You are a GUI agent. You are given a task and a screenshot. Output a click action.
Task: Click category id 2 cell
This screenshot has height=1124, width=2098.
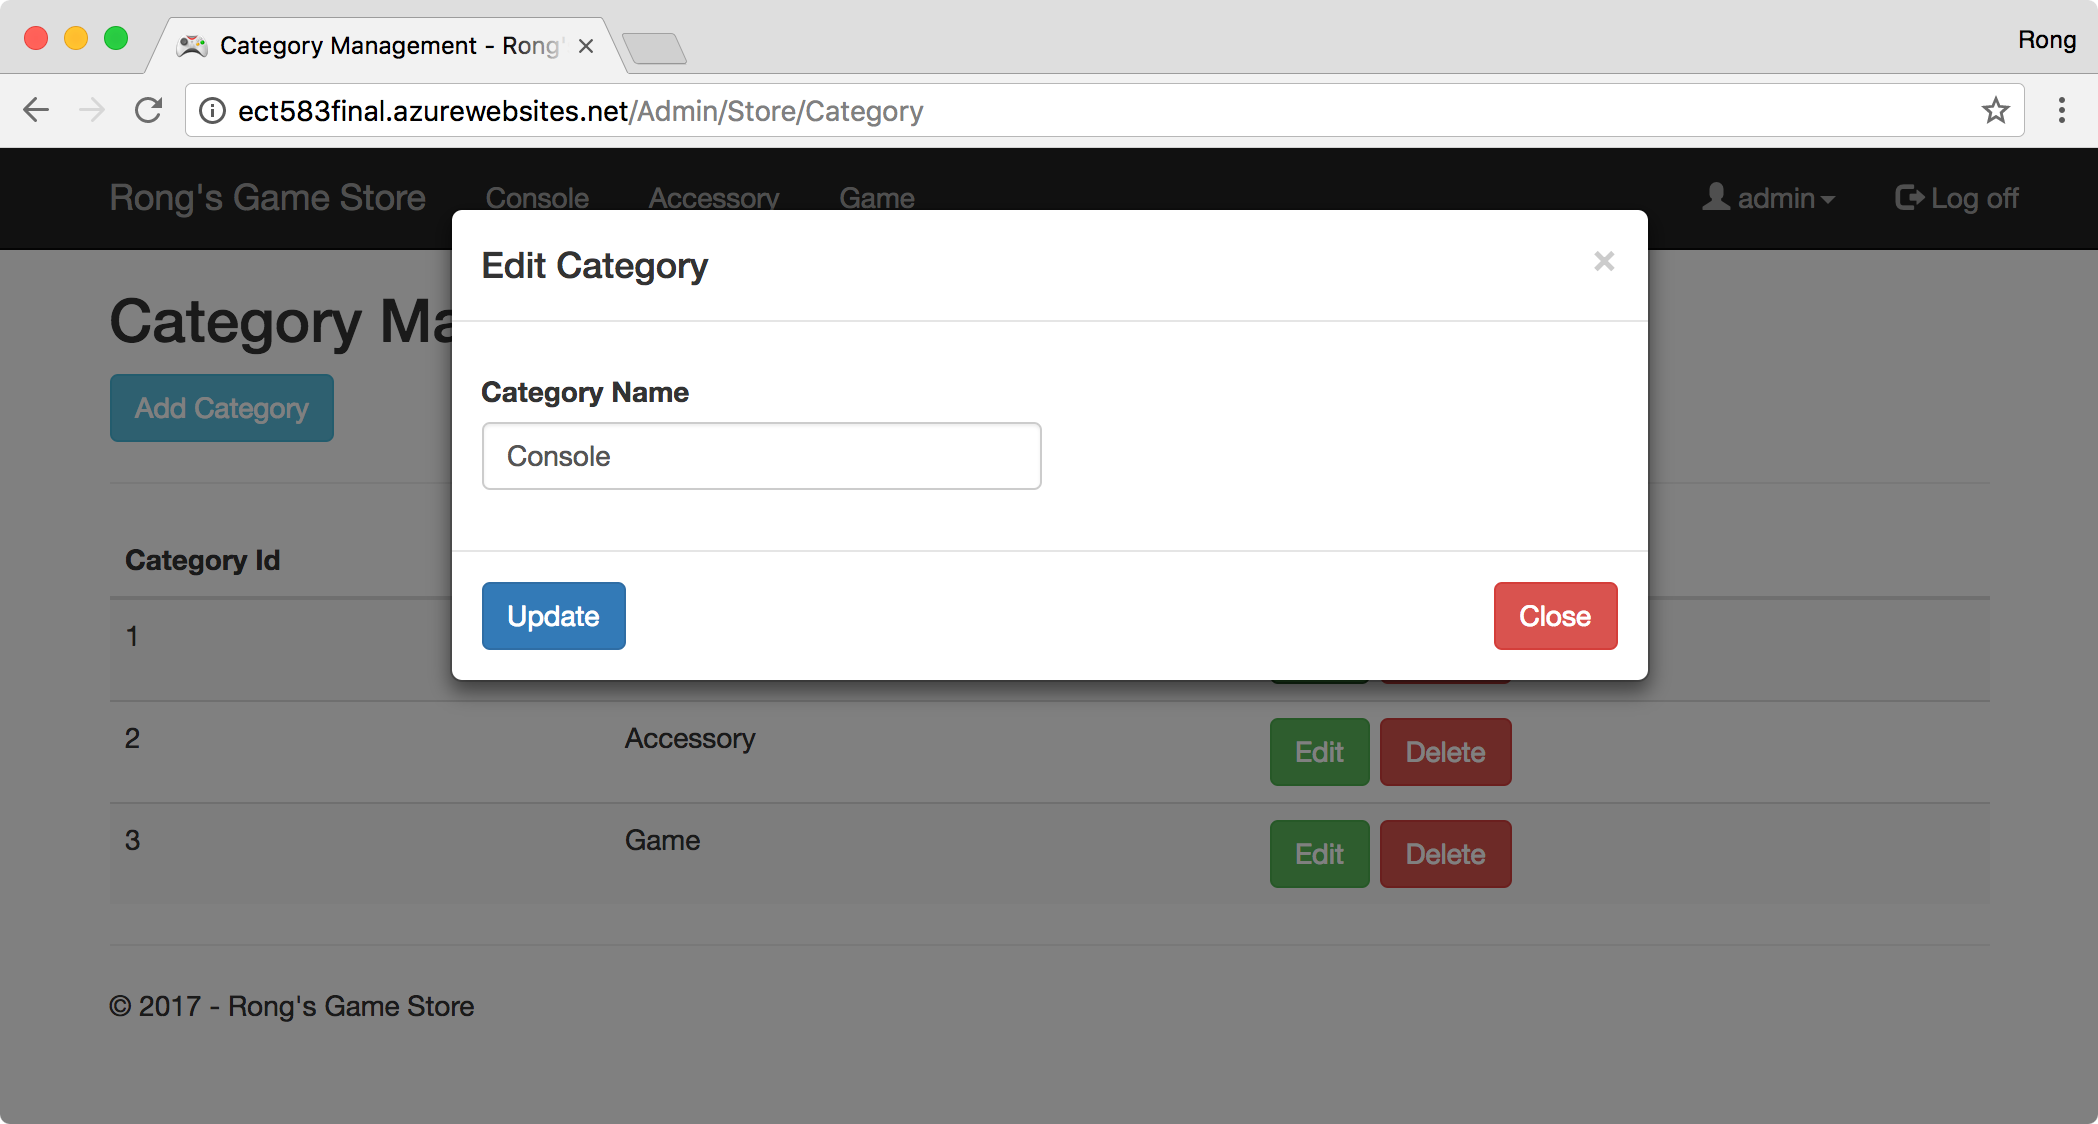point(132,739)
